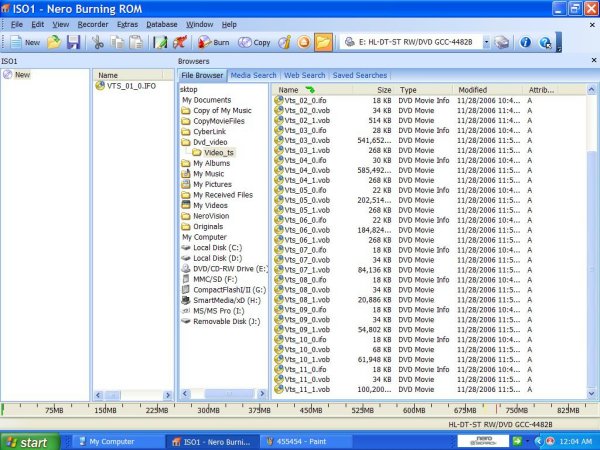Viewport: 600px width, 450px height.
Task: Open the Edit menu
Action: pos(38,24)
